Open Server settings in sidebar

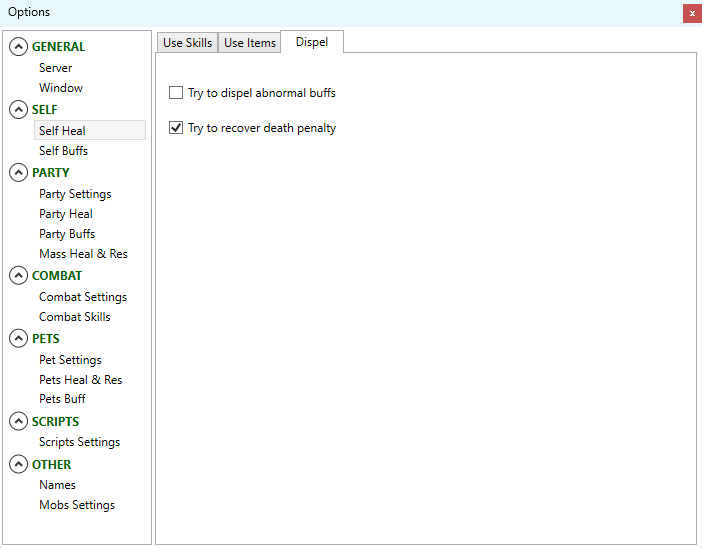point(56,68)
